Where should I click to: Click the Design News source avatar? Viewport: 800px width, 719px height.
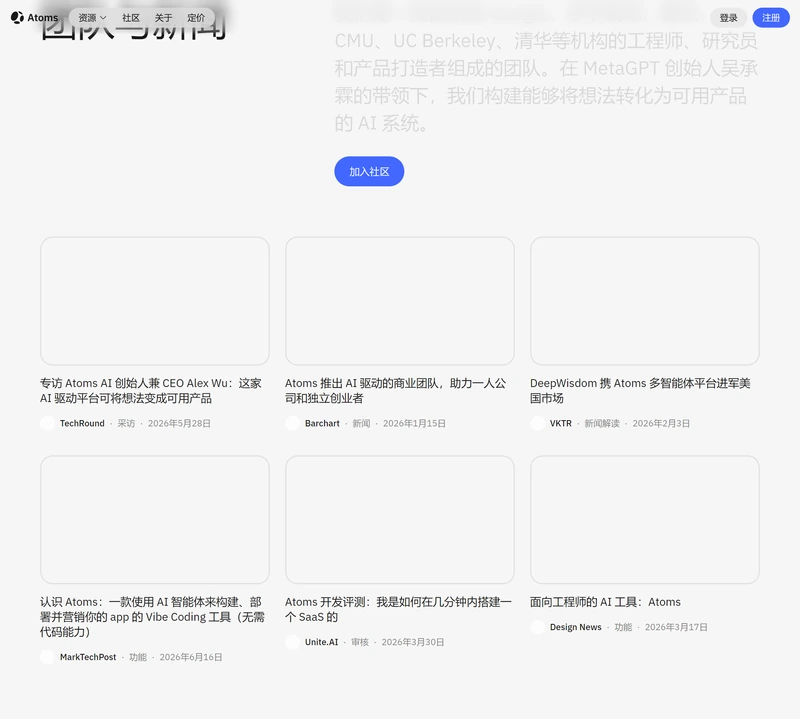pyautogui.click(x=537, y=627)
